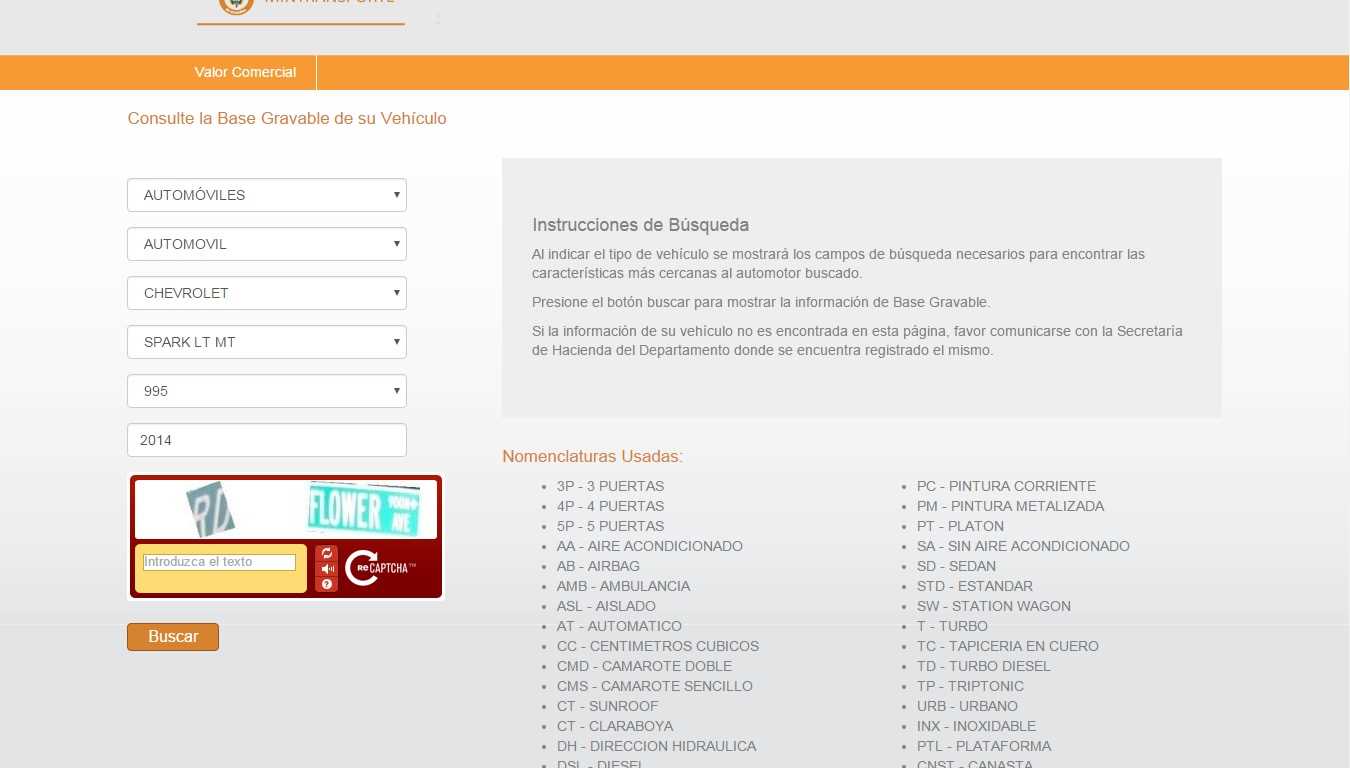This screenshot has height=768, width=1350.
Task: Refresh the captcha challenge
Action: coord(327,553)
